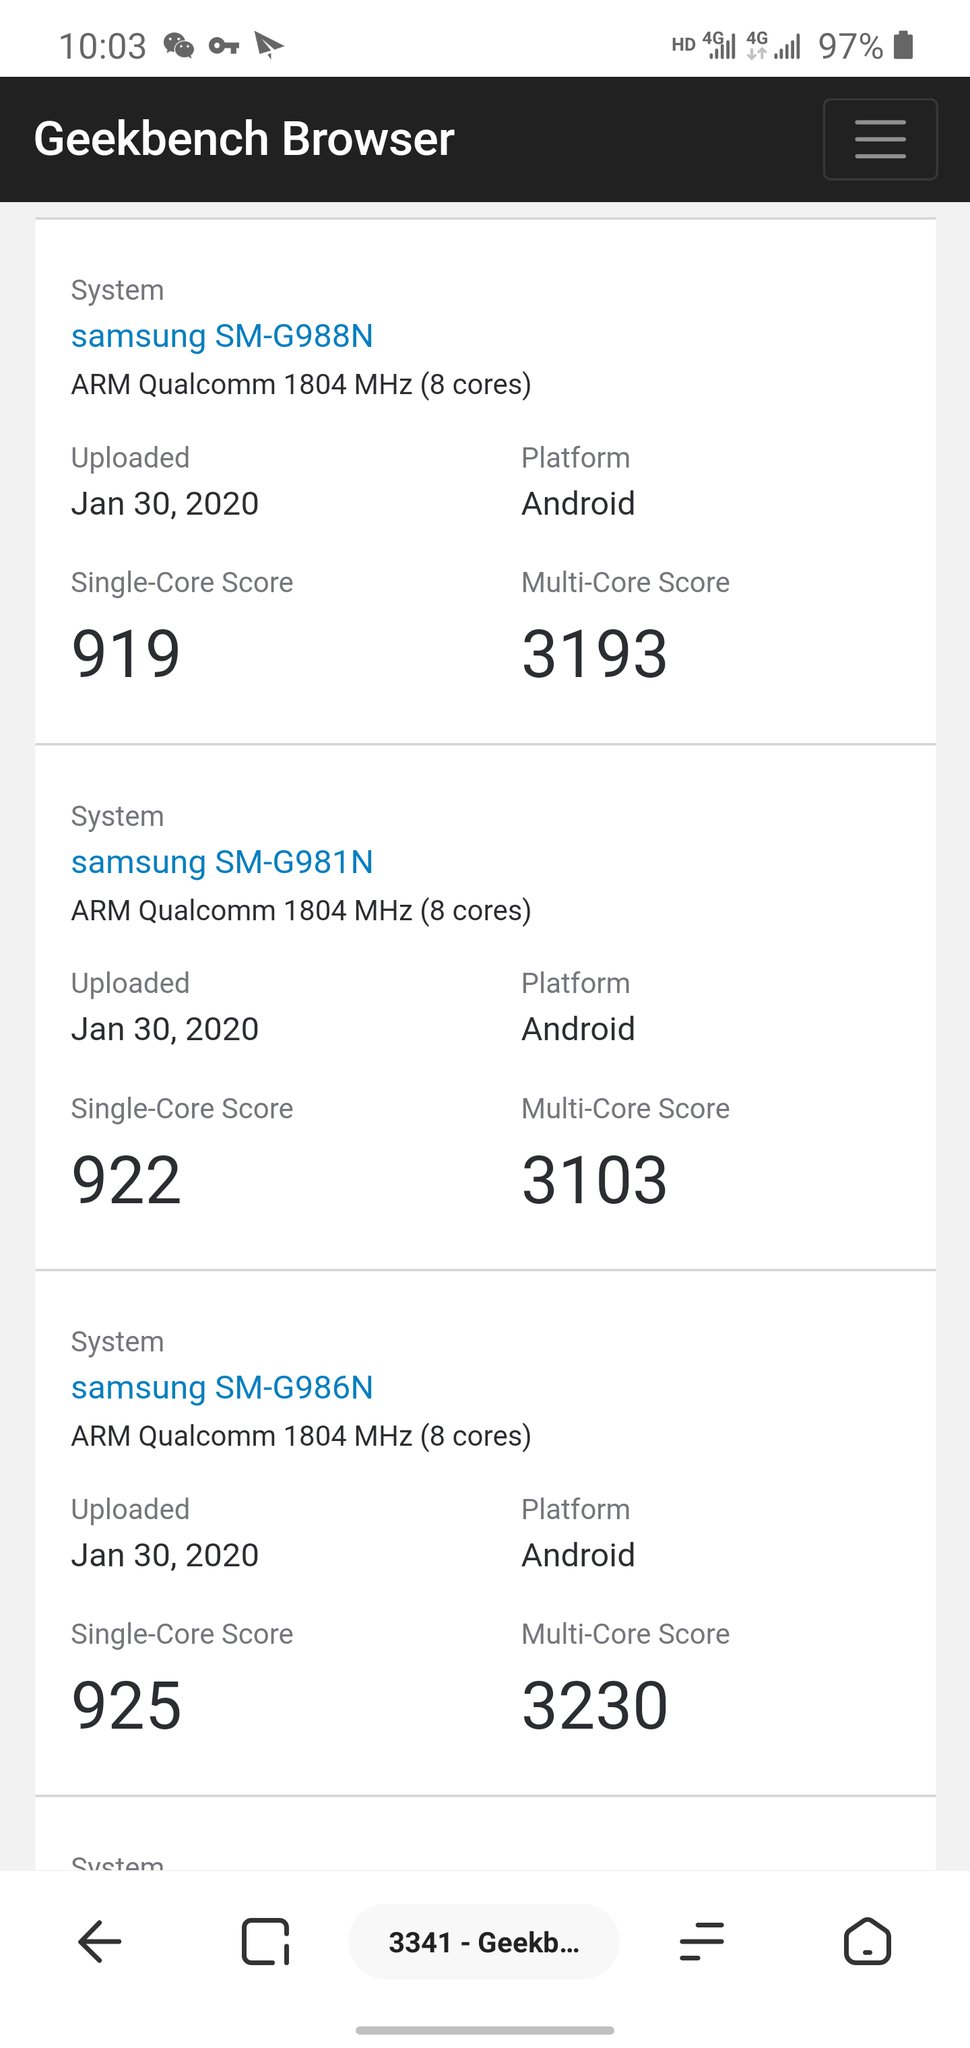Screen dimensions: 970x2048
Task: Tap the single-core score 925
Action: 127,1706
